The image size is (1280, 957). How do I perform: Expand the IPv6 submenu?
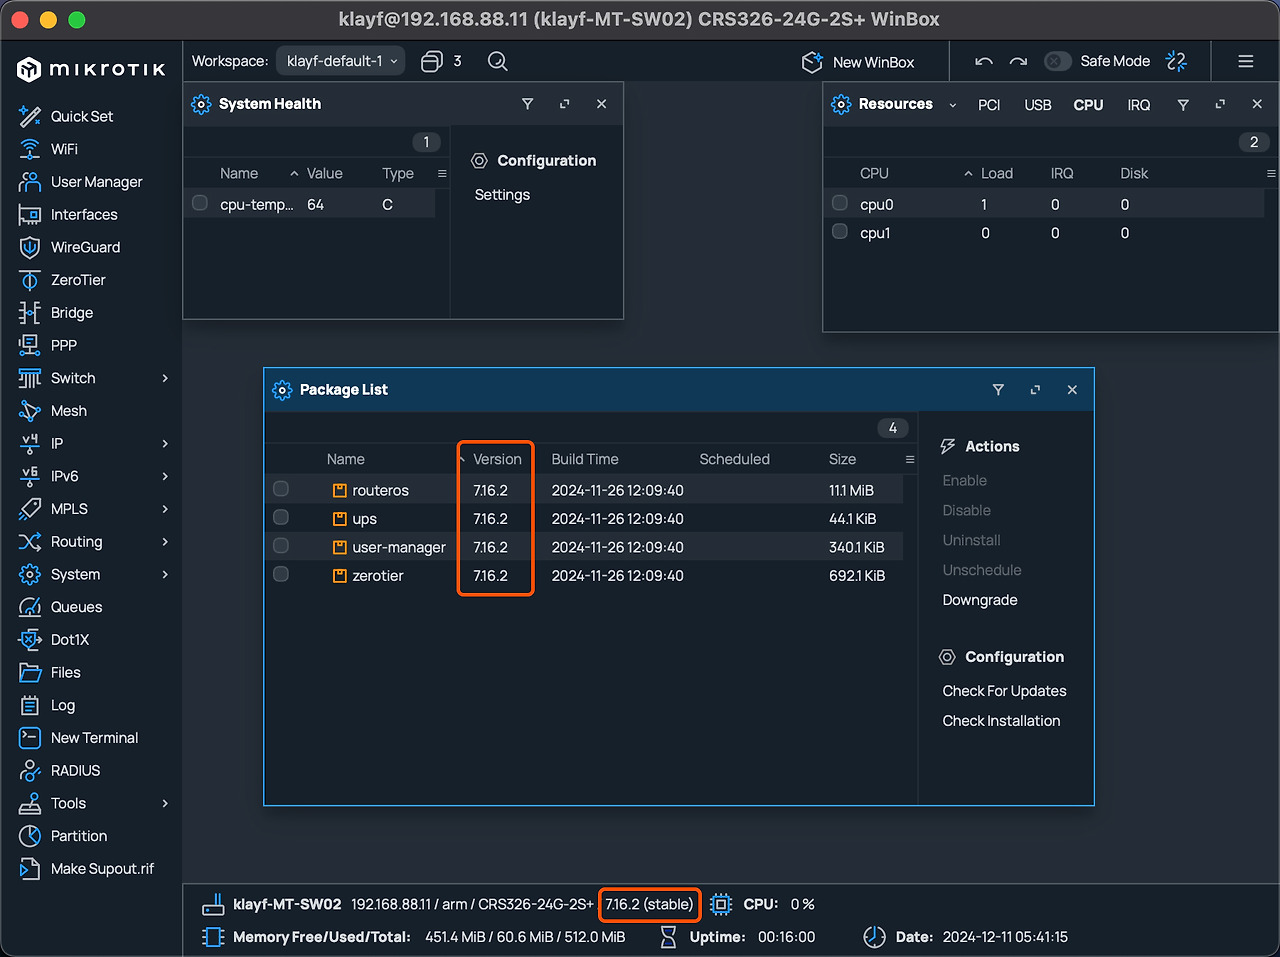coord(165,476)
